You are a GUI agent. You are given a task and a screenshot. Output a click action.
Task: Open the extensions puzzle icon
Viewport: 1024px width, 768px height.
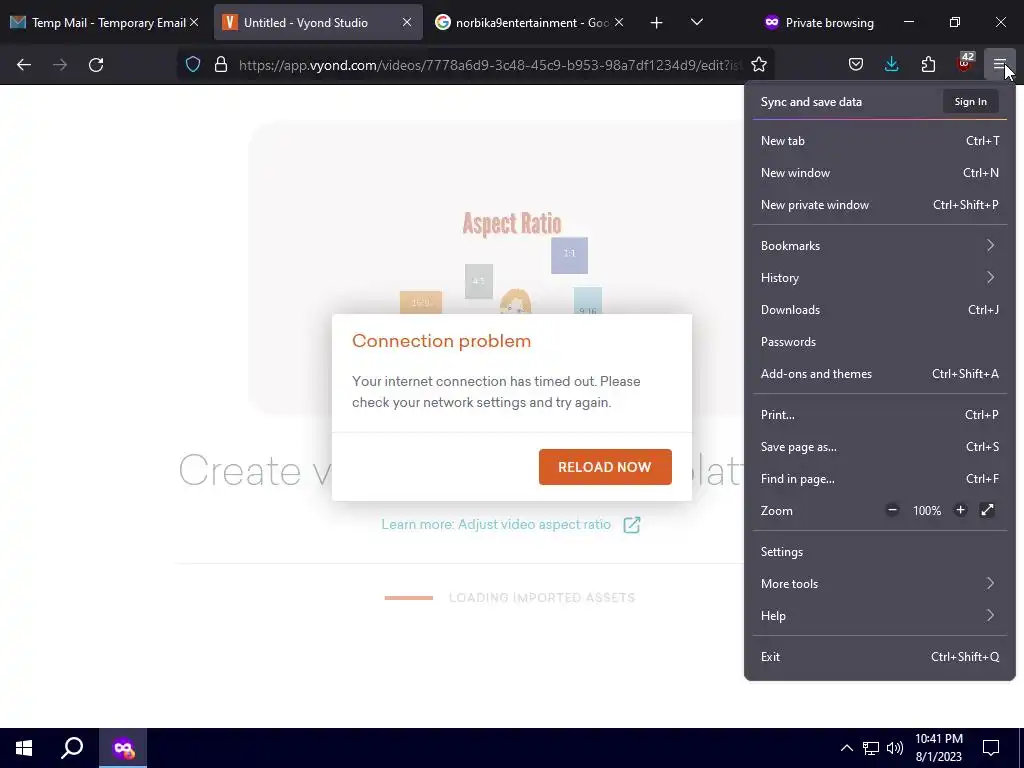click(928, 65)
